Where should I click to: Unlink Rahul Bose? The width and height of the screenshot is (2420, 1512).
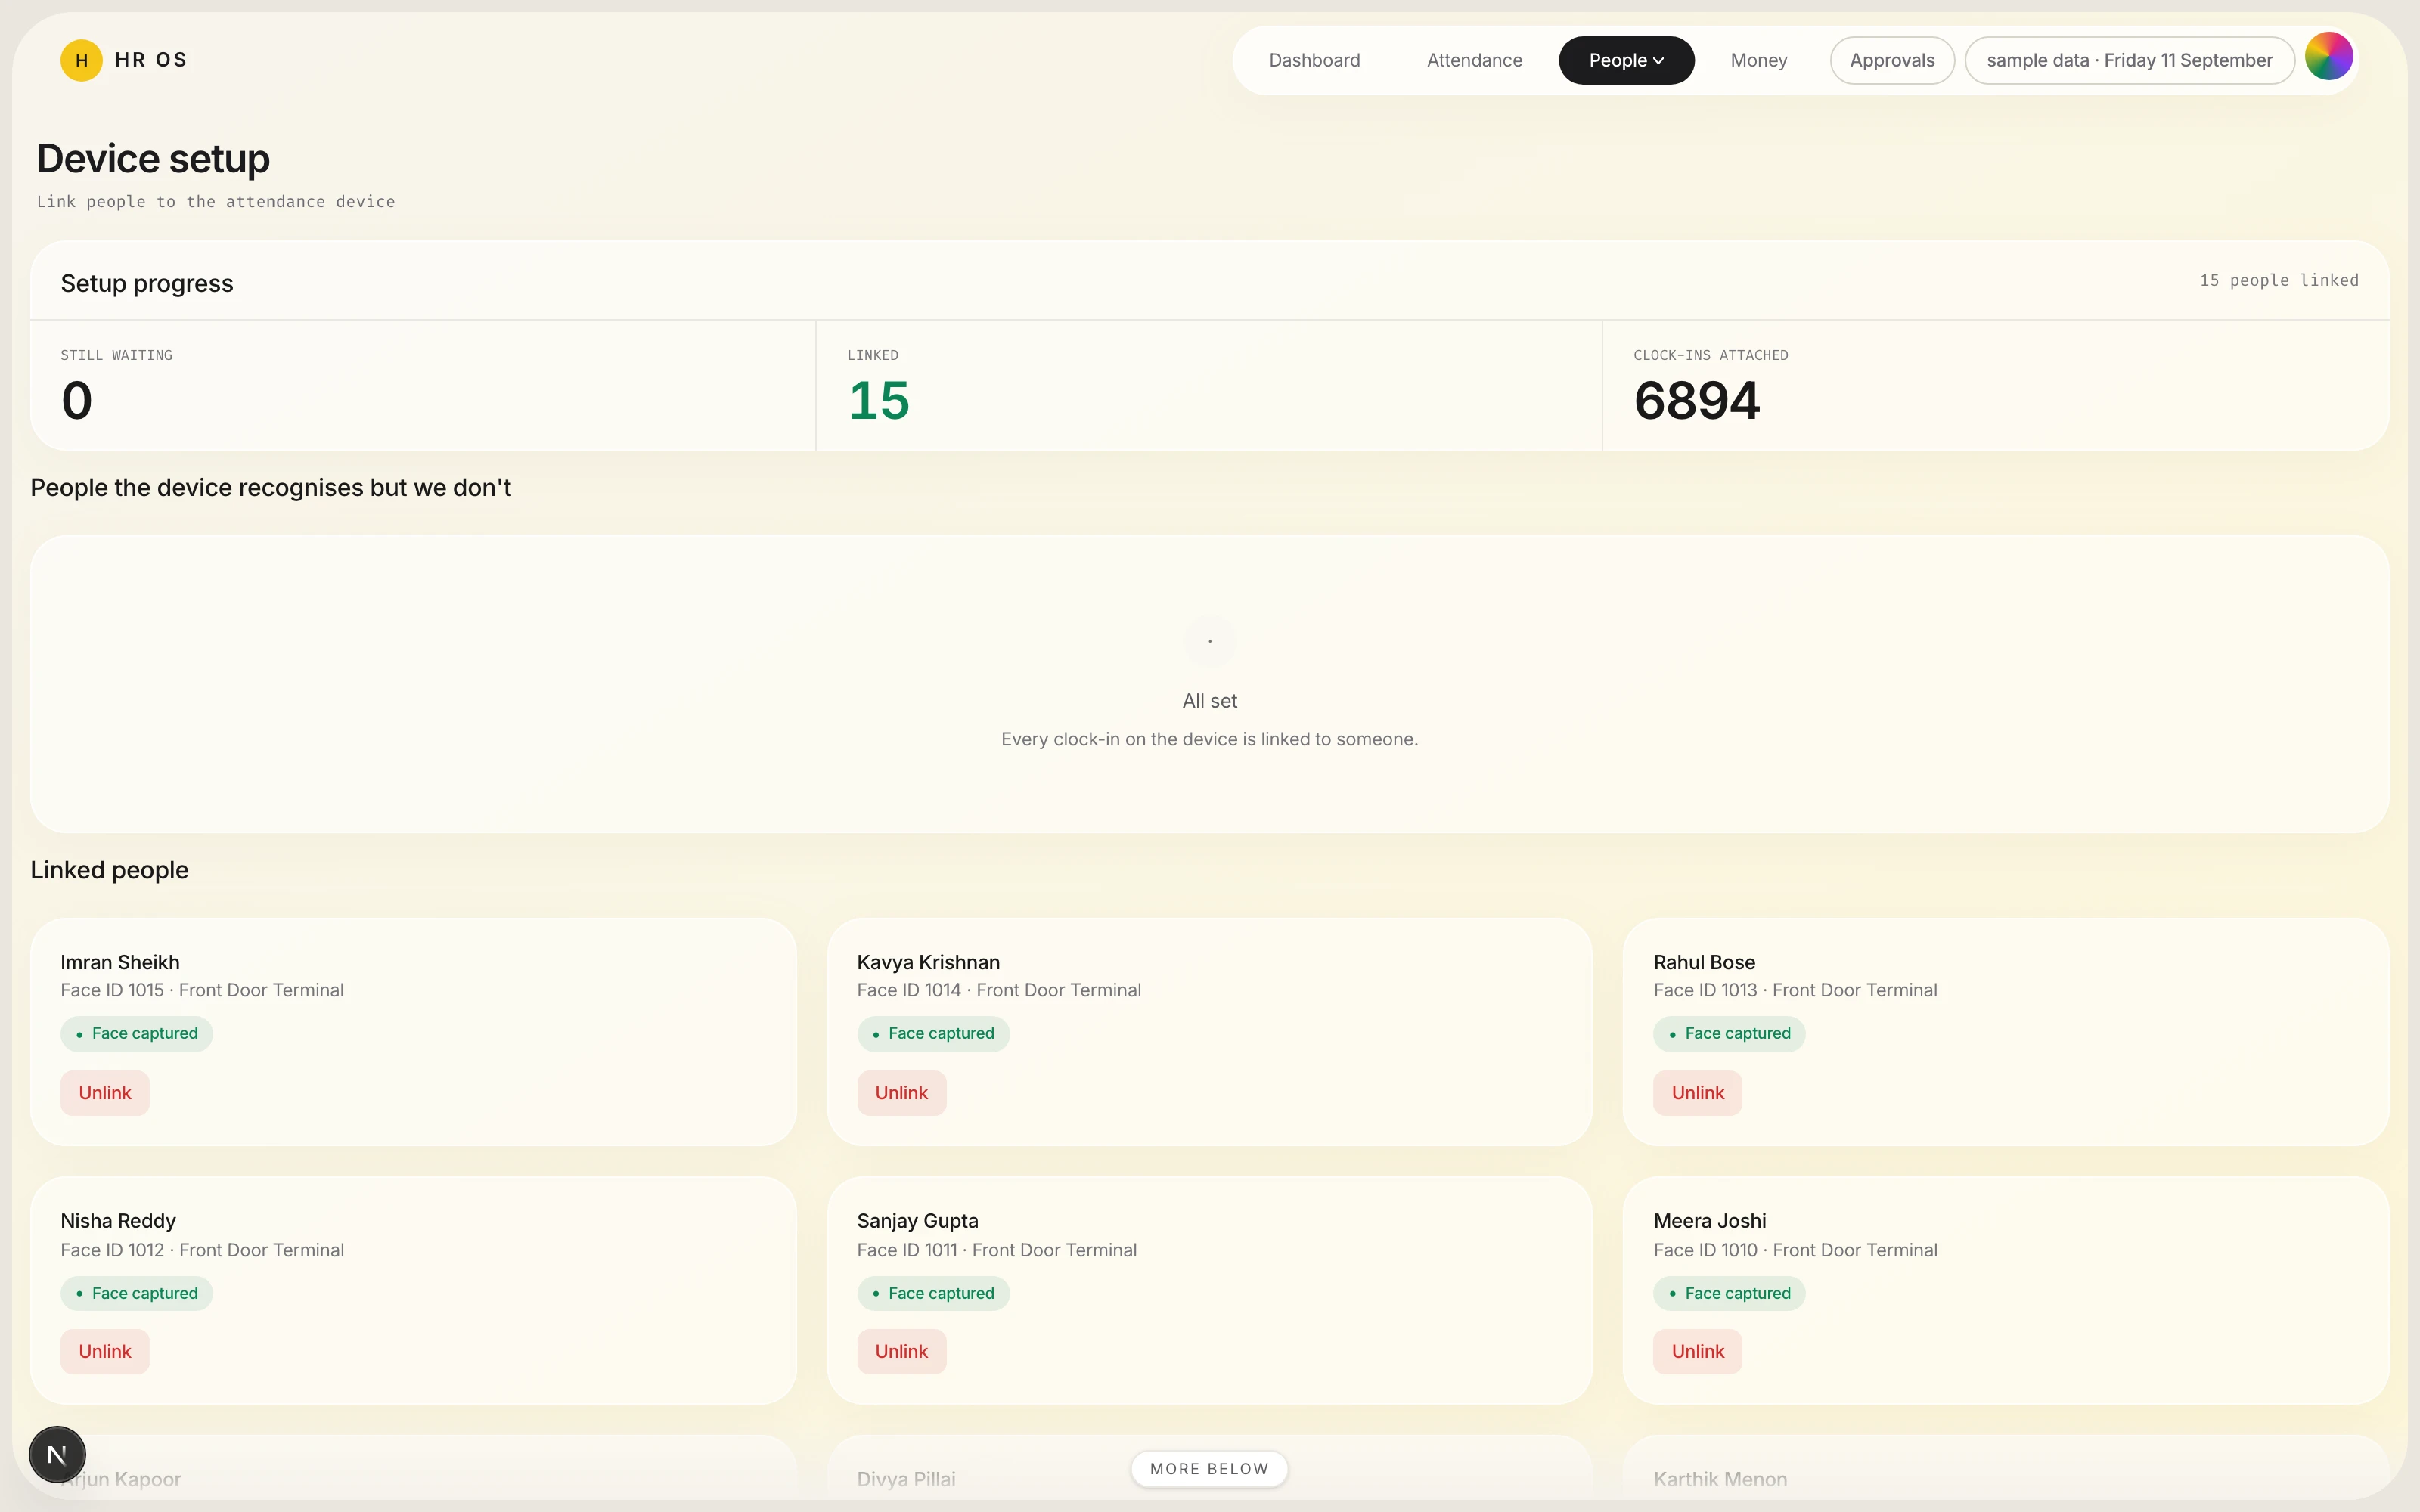(x=1697, y=1093)
